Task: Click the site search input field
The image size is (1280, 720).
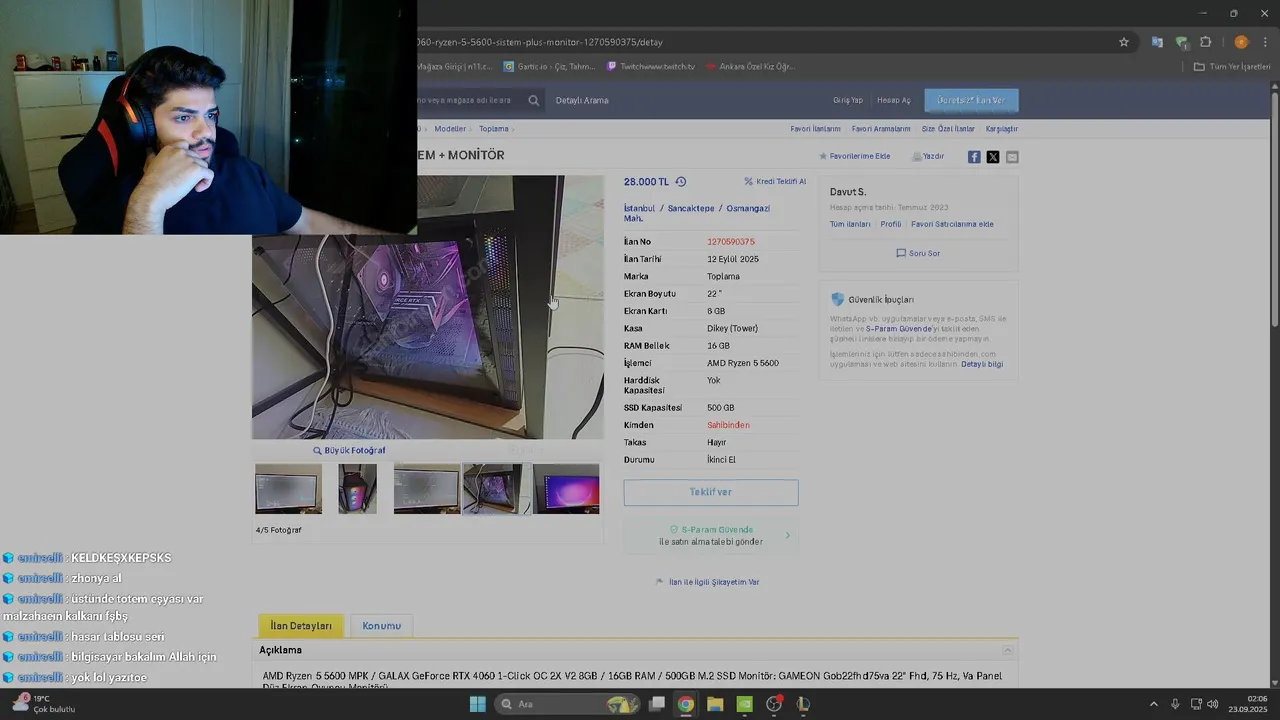Action: pos(468,100)
